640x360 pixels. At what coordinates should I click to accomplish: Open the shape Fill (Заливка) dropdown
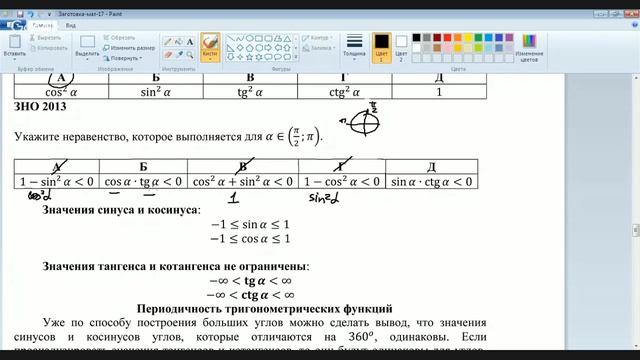point(318,48)
